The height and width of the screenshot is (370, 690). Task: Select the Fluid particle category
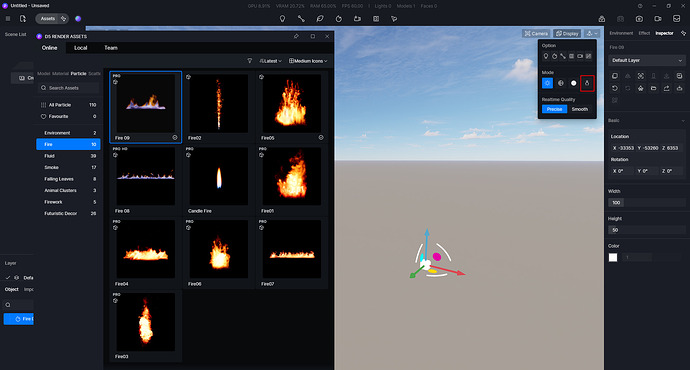click(68, 156)
